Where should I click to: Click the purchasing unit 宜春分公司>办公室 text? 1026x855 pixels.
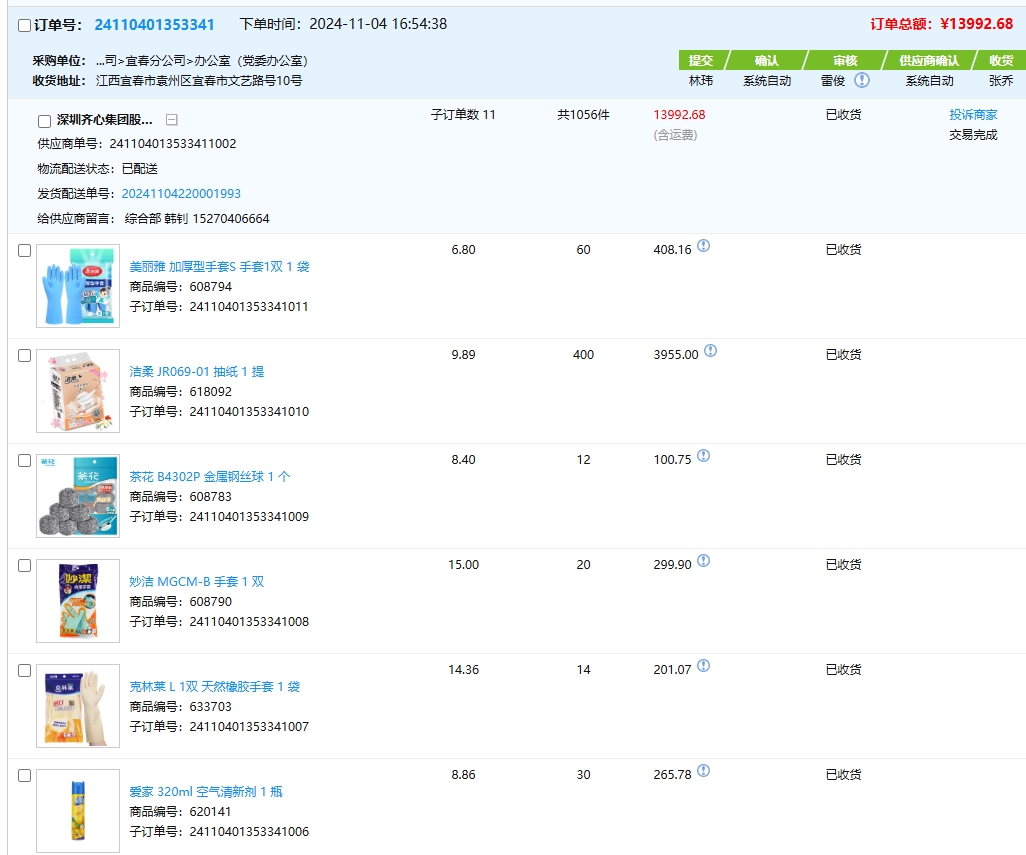tap(202, 61)
